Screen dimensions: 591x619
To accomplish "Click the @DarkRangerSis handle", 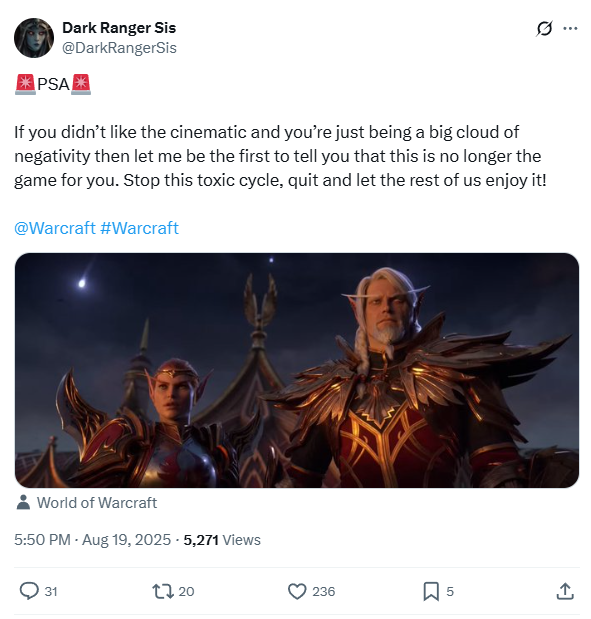I will click(119, 48).
